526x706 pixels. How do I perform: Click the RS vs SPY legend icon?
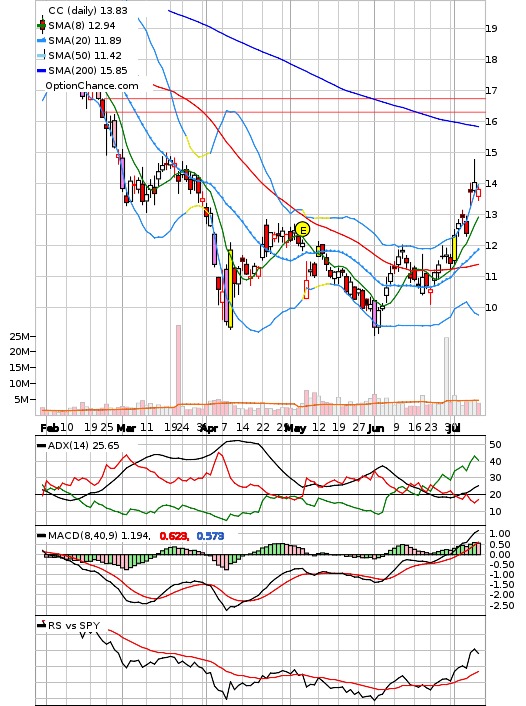[42, 625]
